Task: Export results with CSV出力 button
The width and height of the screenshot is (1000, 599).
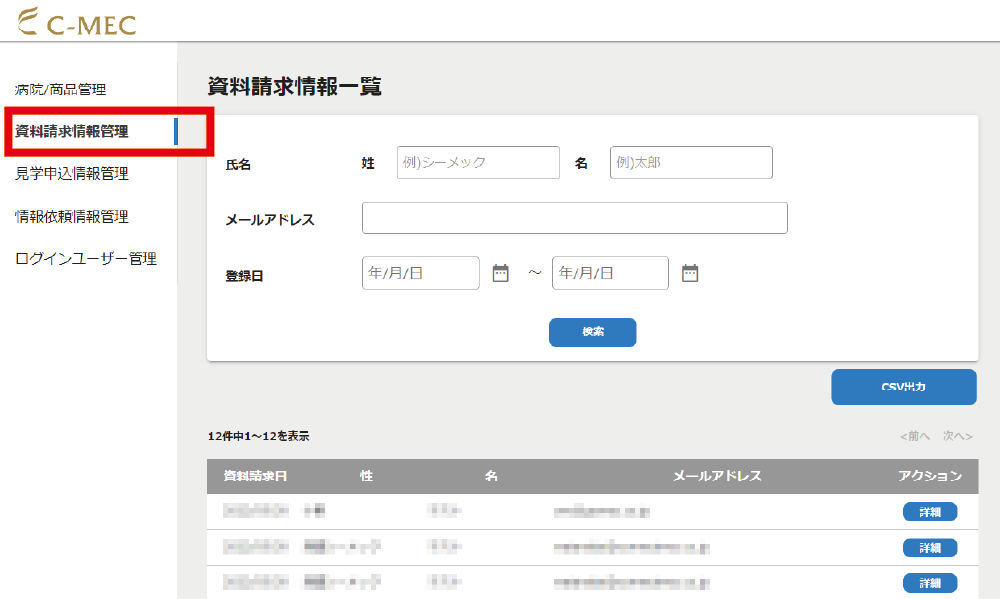Action: (x=904, y=387)
